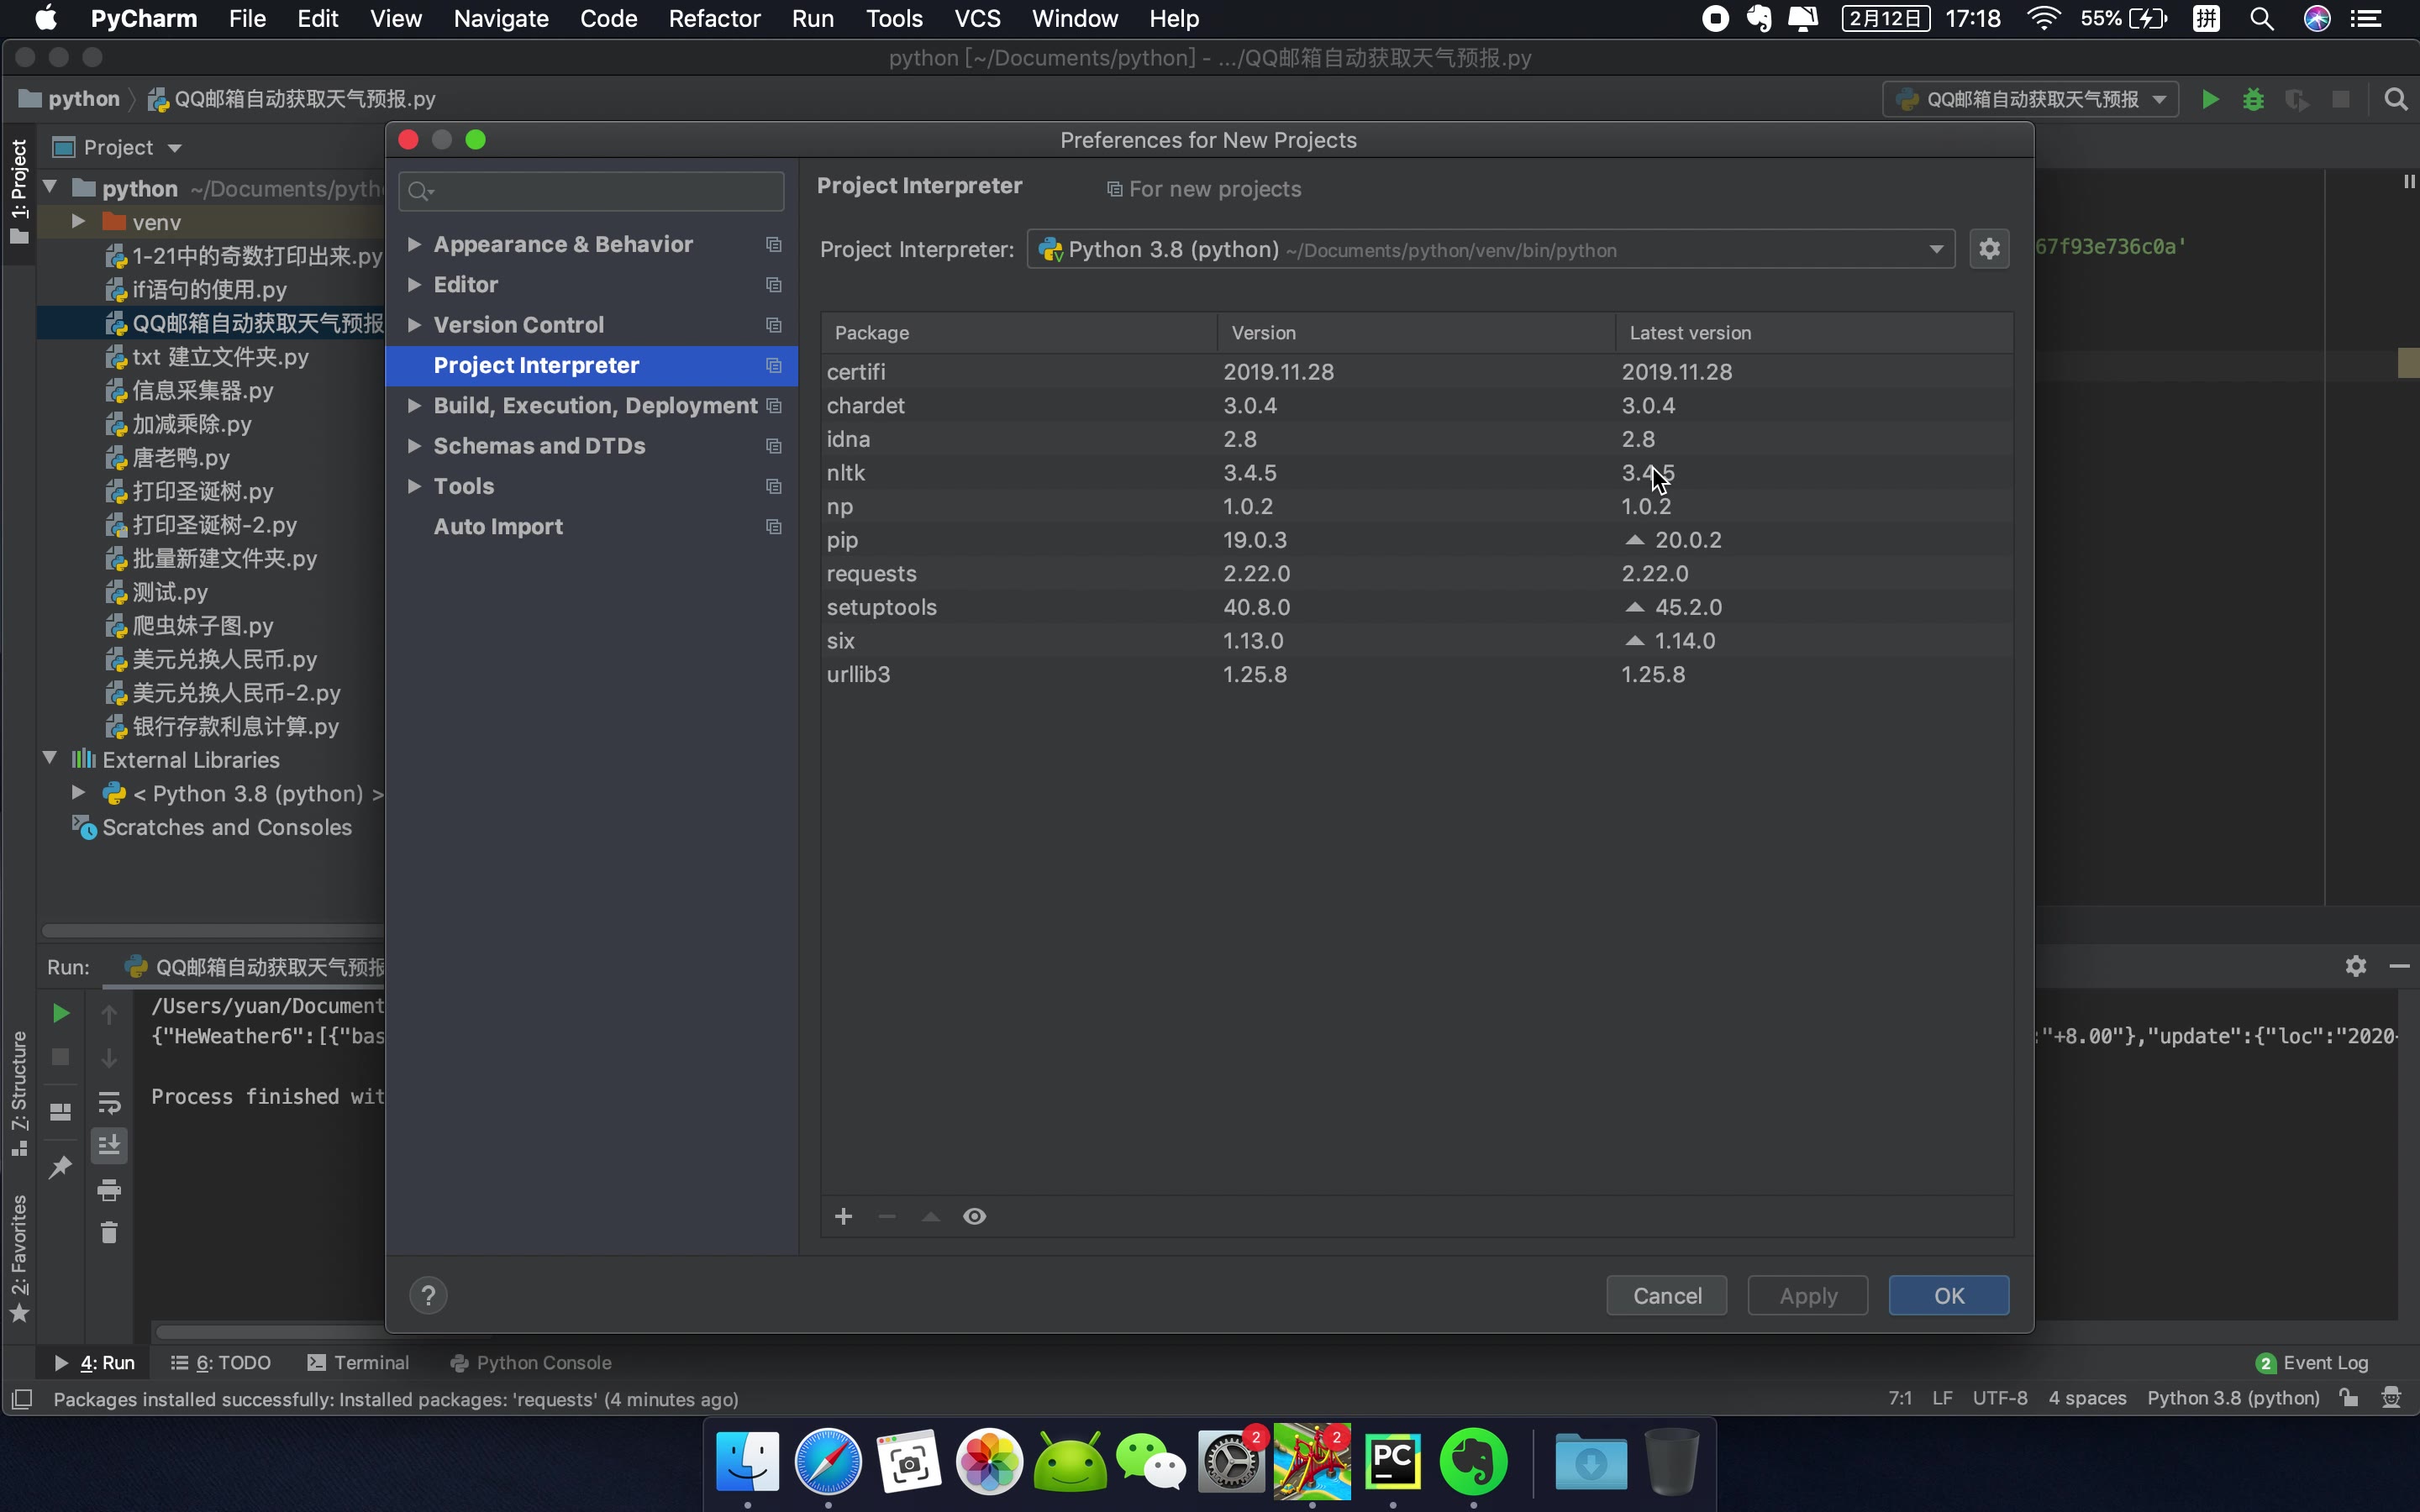Toggle the show early releases eye icon

[x=975, y=1216]
